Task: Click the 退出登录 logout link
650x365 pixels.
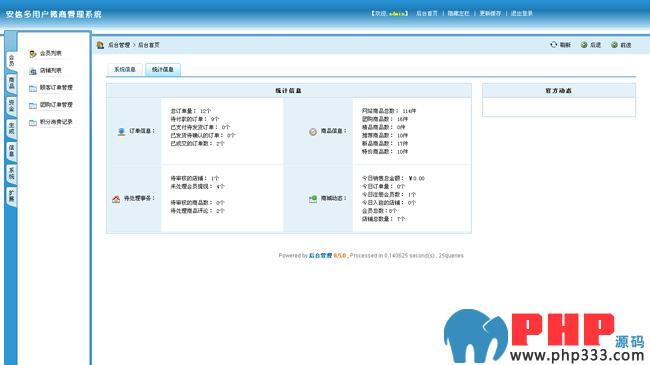Action: pyautogui.click(x=521, y=13)
